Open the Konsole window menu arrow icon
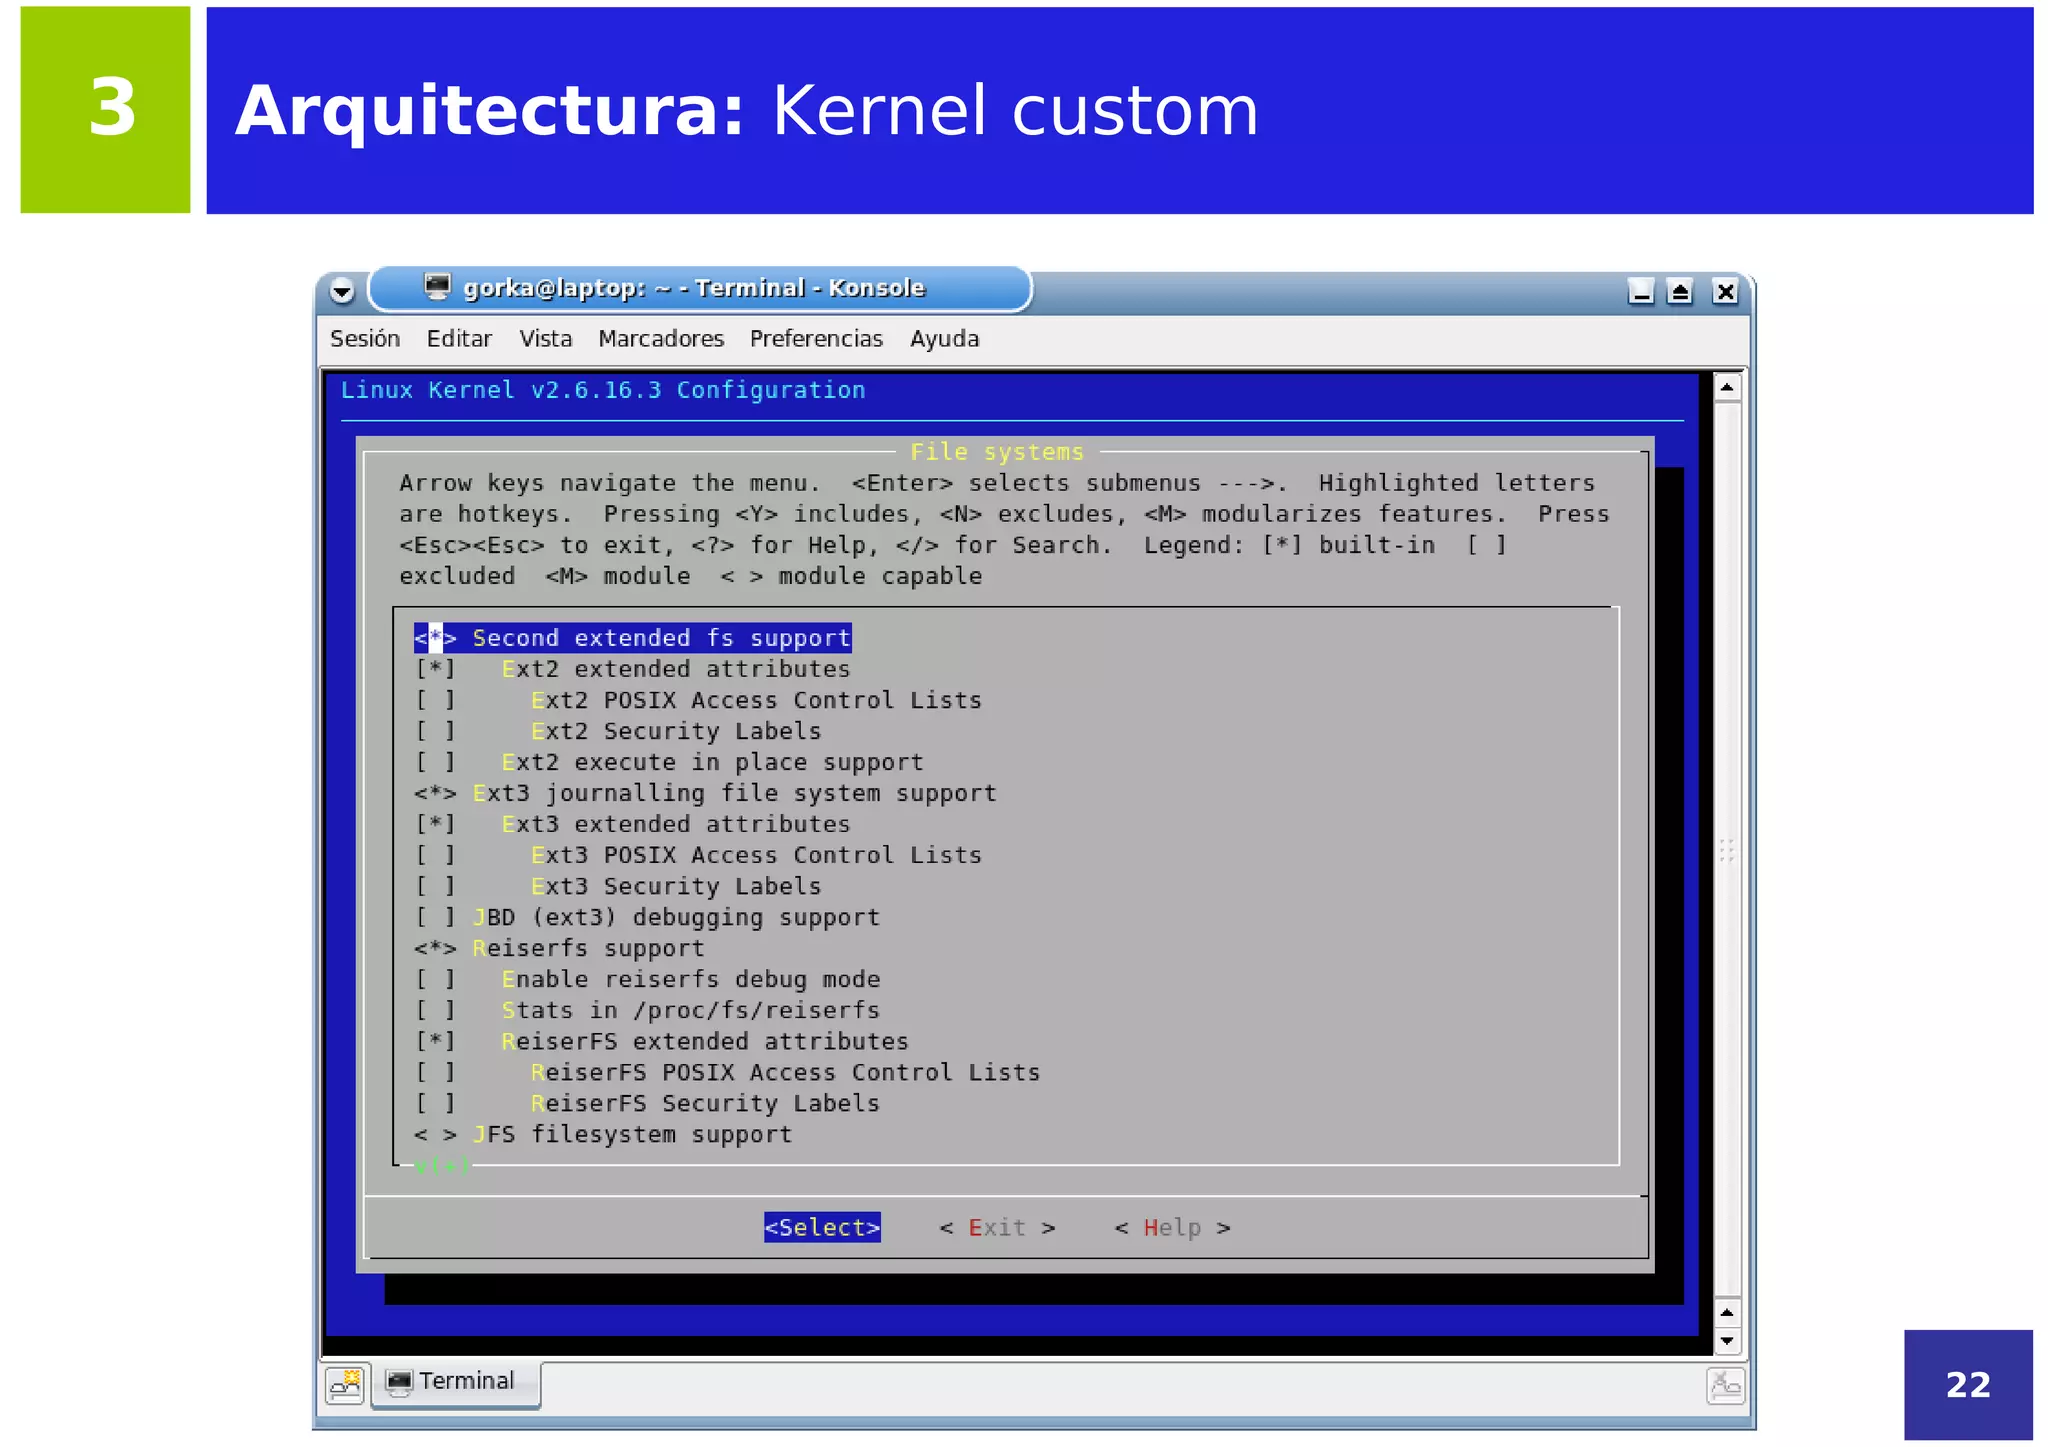This screenshot has height=1447, width=2048. pos(342,291)
